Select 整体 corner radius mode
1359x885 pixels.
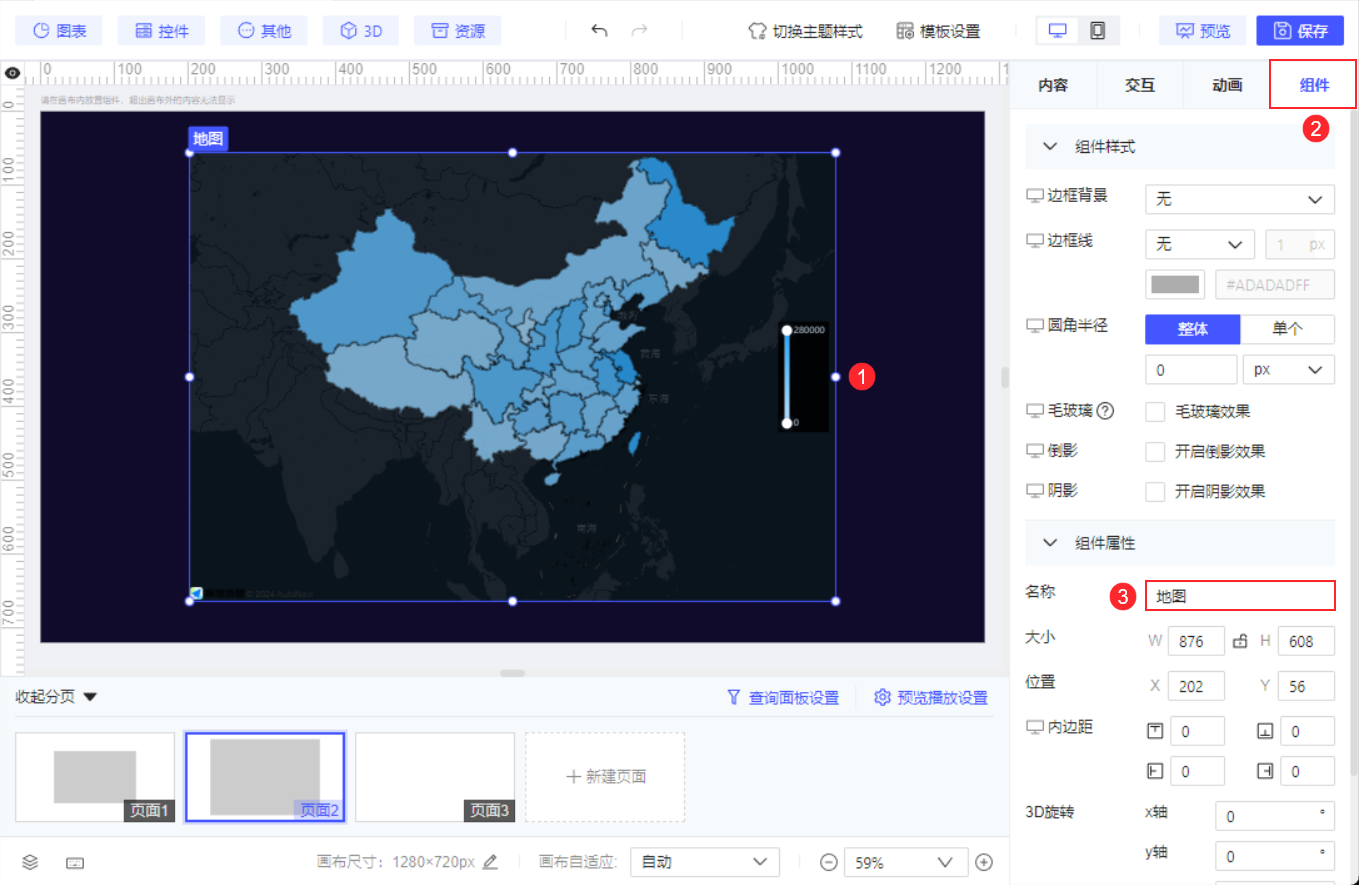pyautogui.click(x=1193, y=329)
